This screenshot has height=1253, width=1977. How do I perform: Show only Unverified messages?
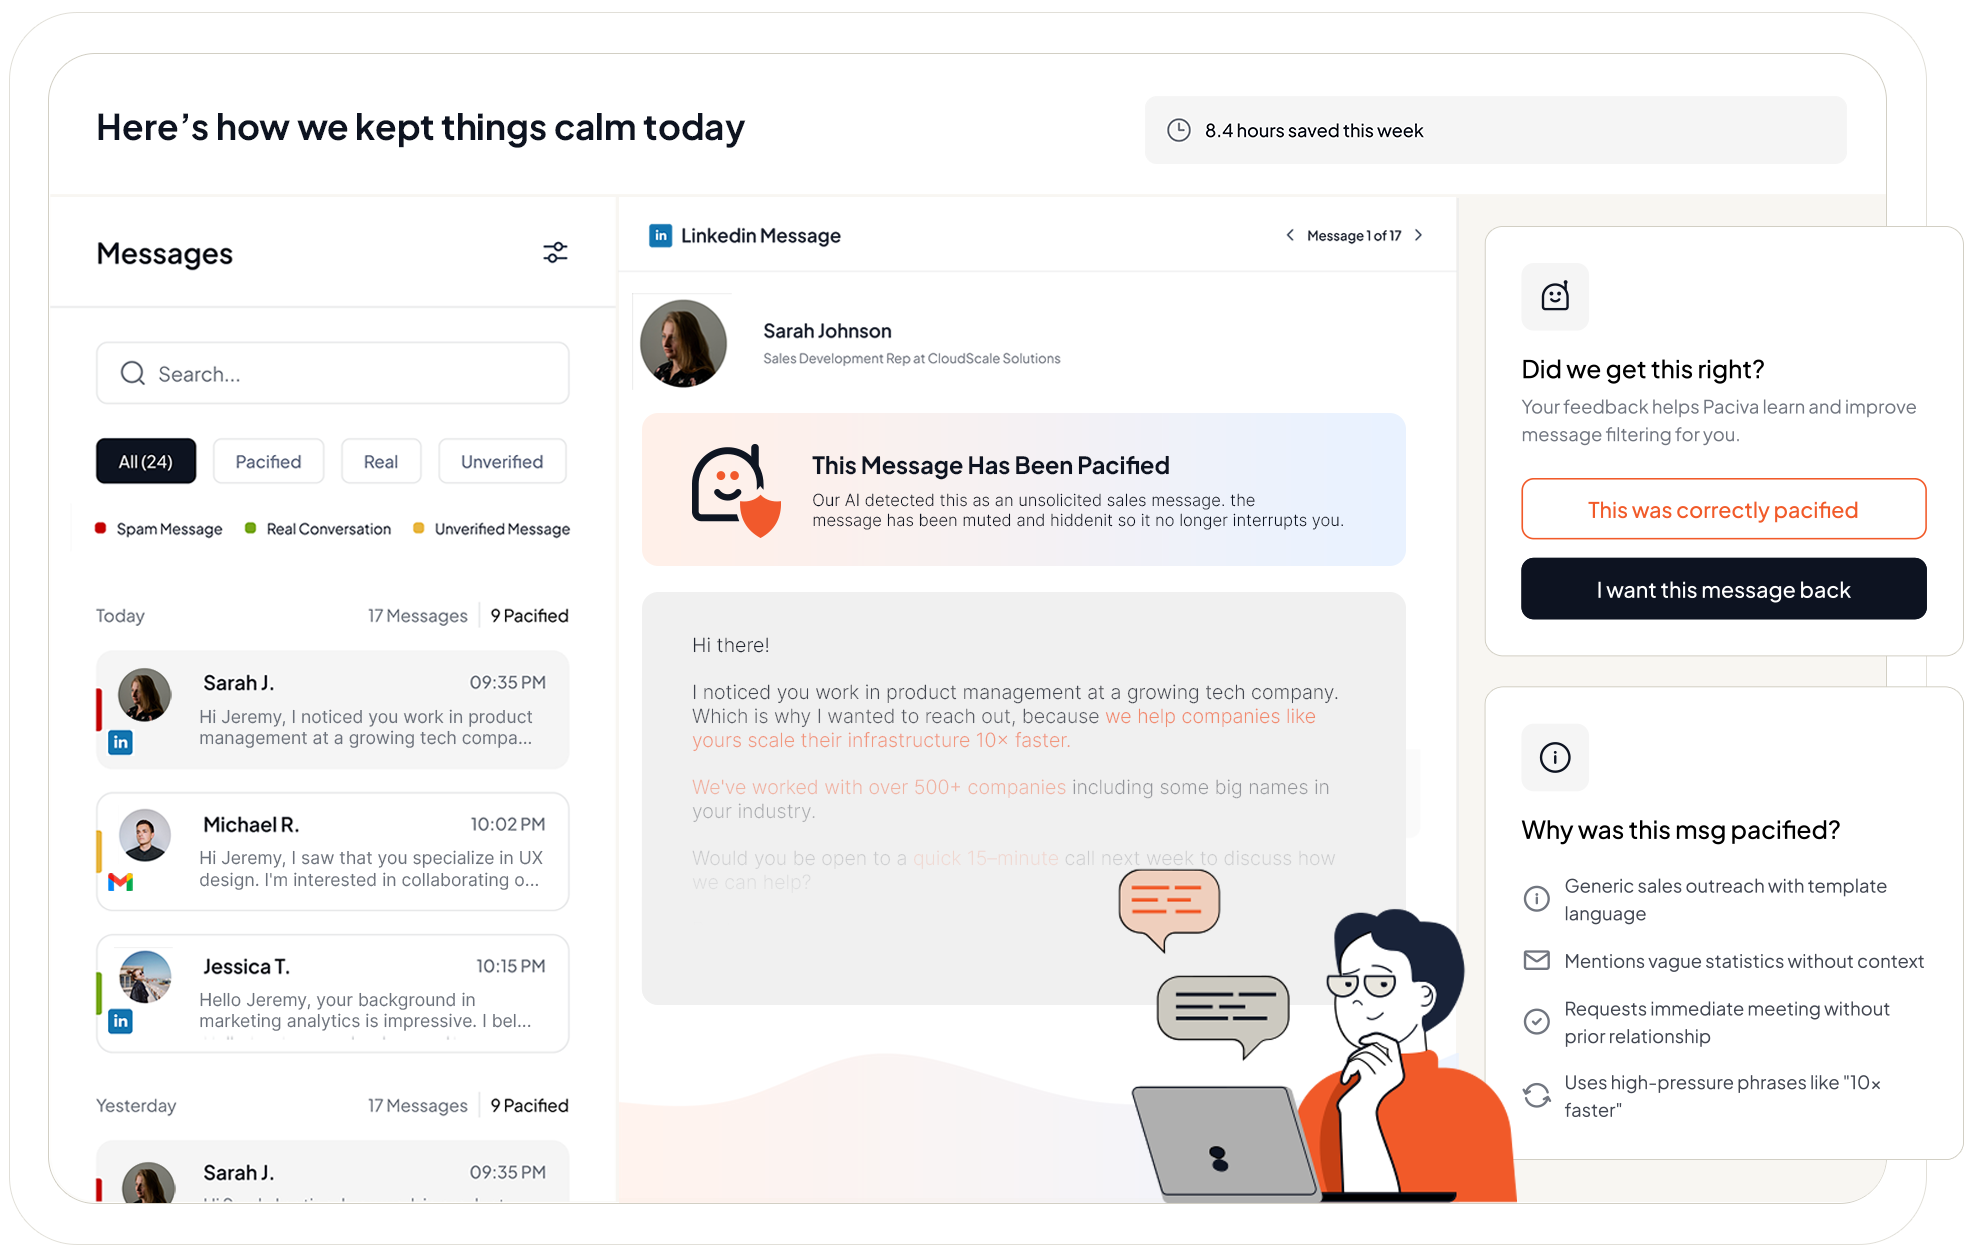pyautogui.click(x=502, y=462)
